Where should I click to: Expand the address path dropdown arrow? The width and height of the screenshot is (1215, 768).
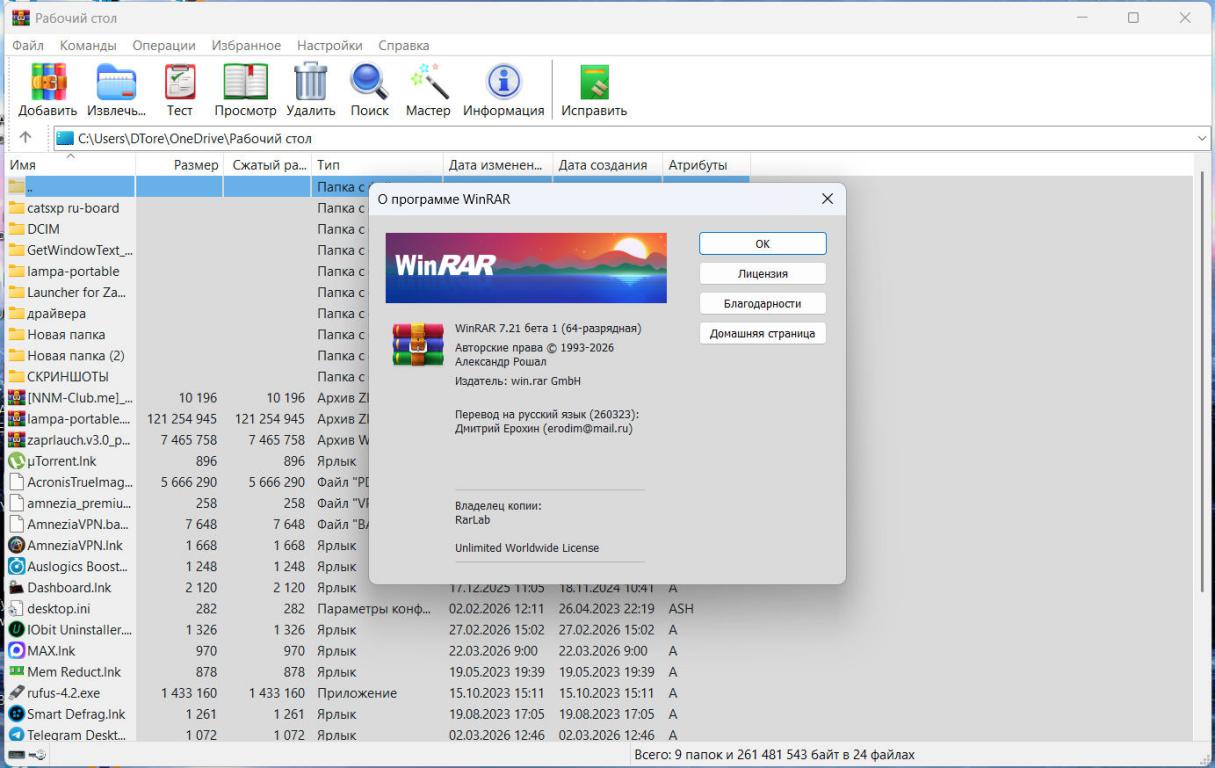click(1201, 139)
